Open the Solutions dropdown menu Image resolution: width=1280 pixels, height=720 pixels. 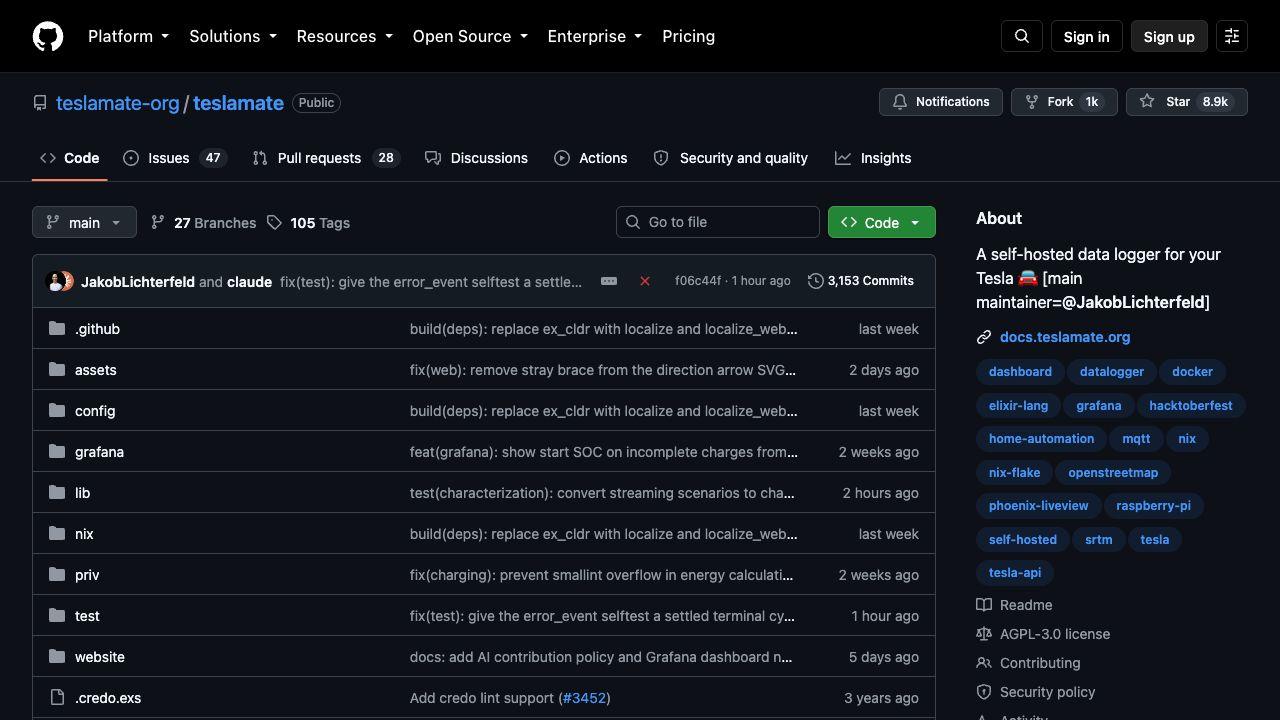coord(233,36)
